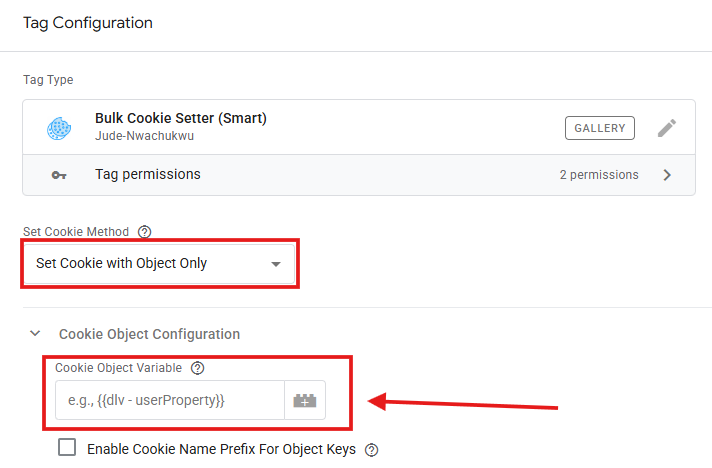This screenshot has height=468, width=712.
Task: Open help tooltip for Set Cookie Method
Action: click(145, 231)
